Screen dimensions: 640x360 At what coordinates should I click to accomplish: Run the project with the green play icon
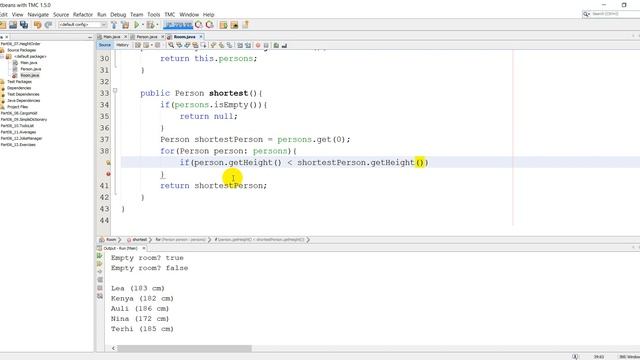(x=137, y=25)
